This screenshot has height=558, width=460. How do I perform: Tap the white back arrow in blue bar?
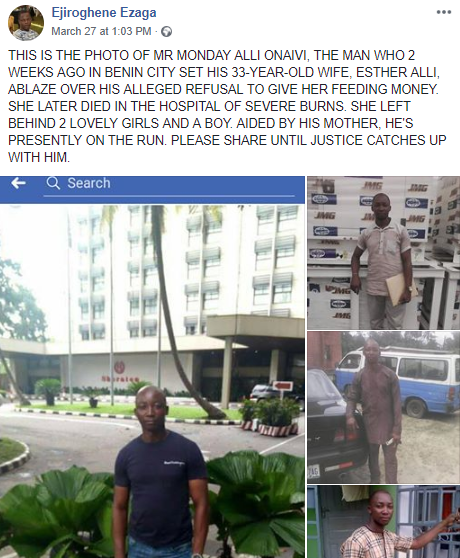[x=18, y=183]
